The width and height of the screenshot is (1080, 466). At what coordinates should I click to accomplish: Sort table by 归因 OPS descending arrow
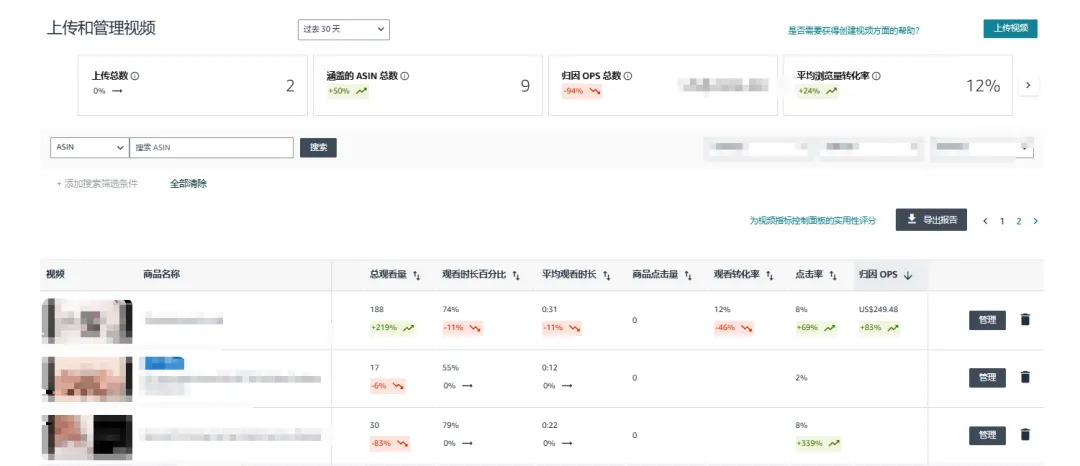pyautogui.click(x=908, y=275)
